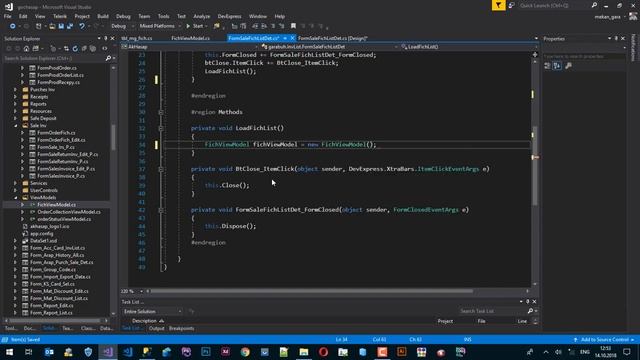The width and height of the screenshot is (640, 360).
Task: Toggle auto-hide pin on Properties panel
Action: tap(616, 38)
